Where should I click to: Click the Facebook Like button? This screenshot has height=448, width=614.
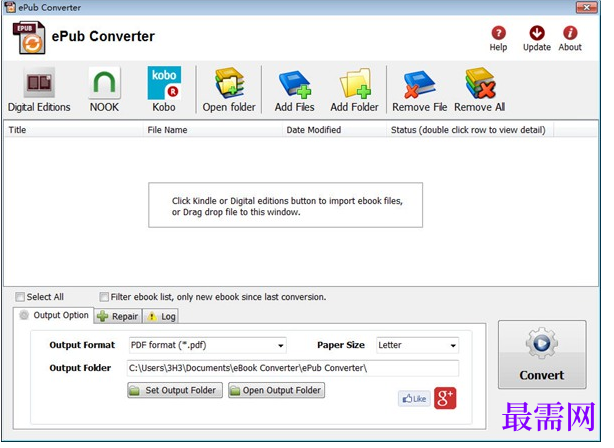[x=414, y=399]
